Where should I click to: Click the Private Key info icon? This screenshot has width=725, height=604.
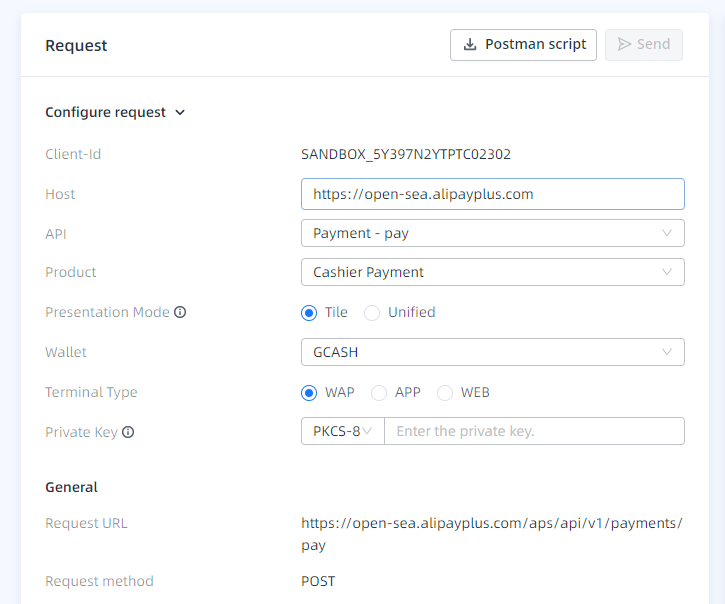(128, 432)
